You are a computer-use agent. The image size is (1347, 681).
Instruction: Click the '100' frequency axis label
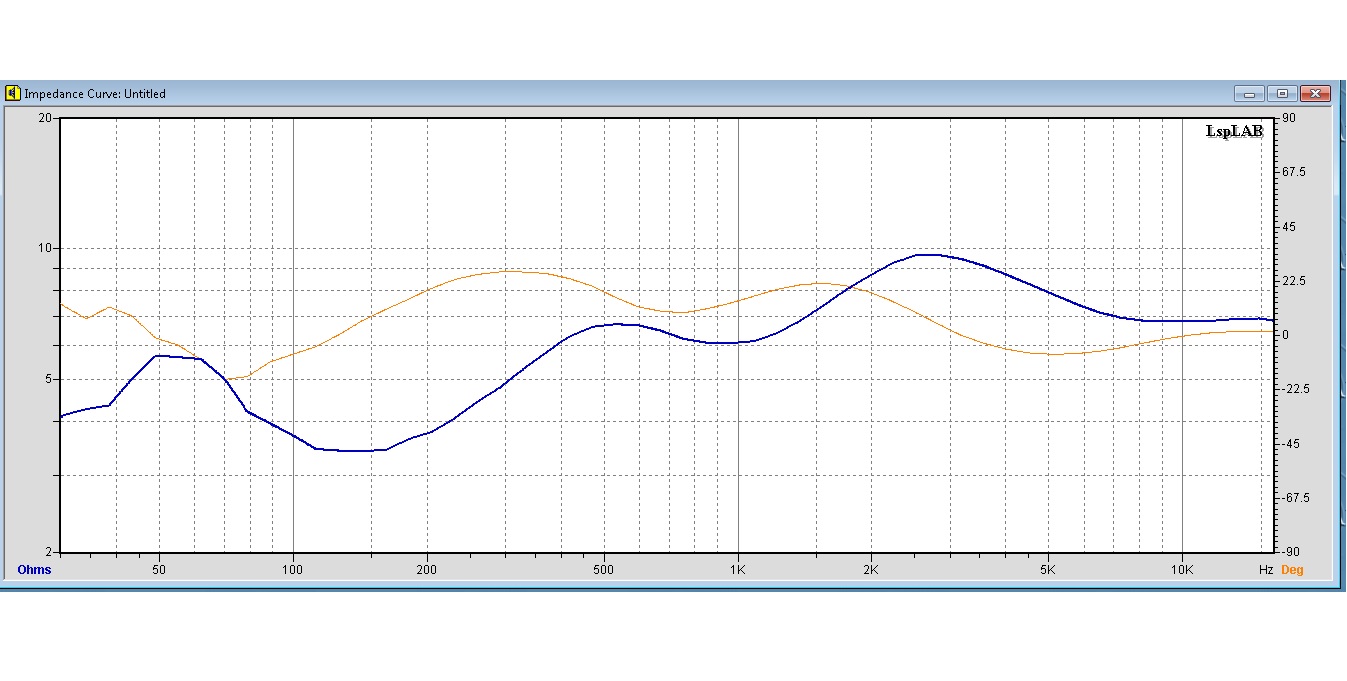pyautogui.click(x=293, y=570)
